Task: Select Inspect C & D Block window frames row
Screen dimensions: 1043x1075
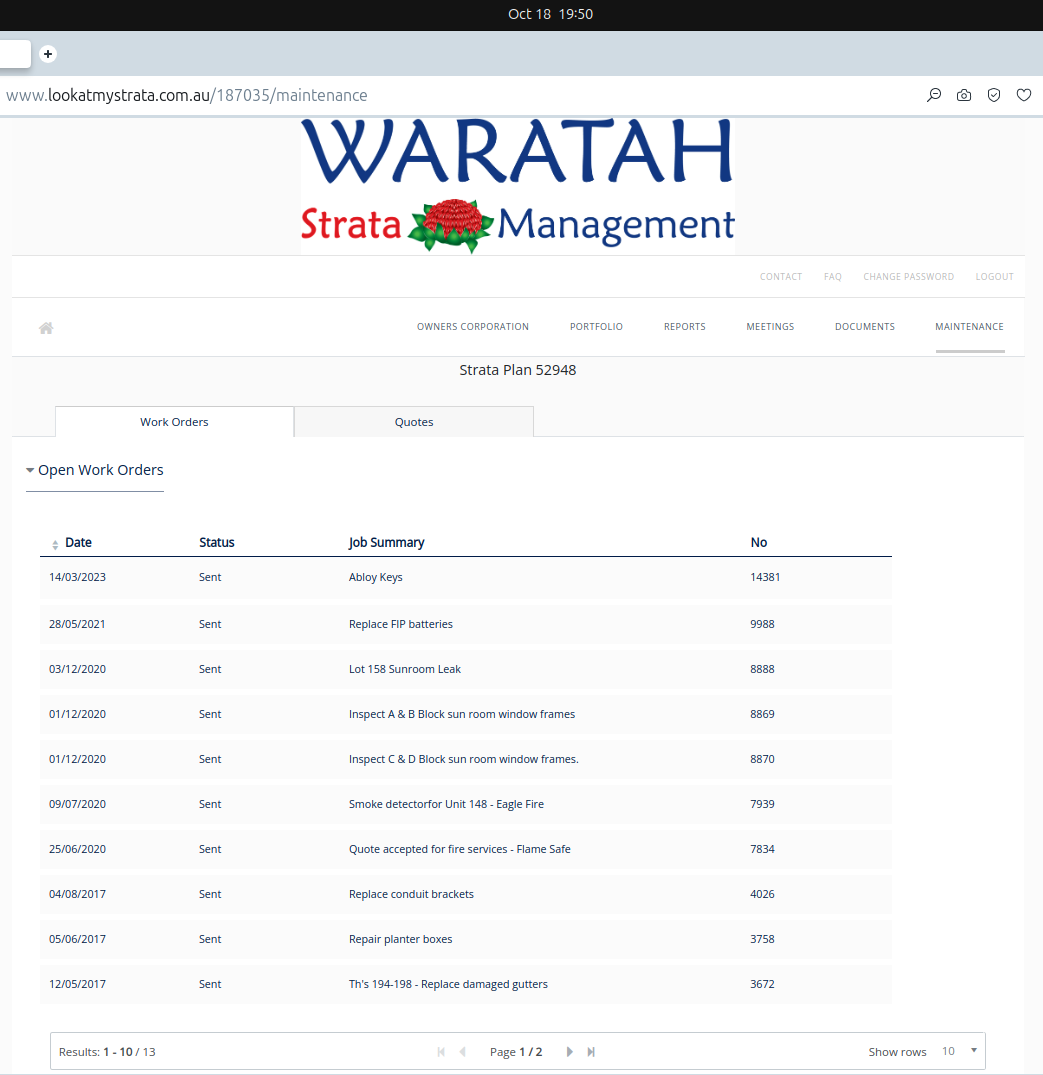Action: [466, 759]
